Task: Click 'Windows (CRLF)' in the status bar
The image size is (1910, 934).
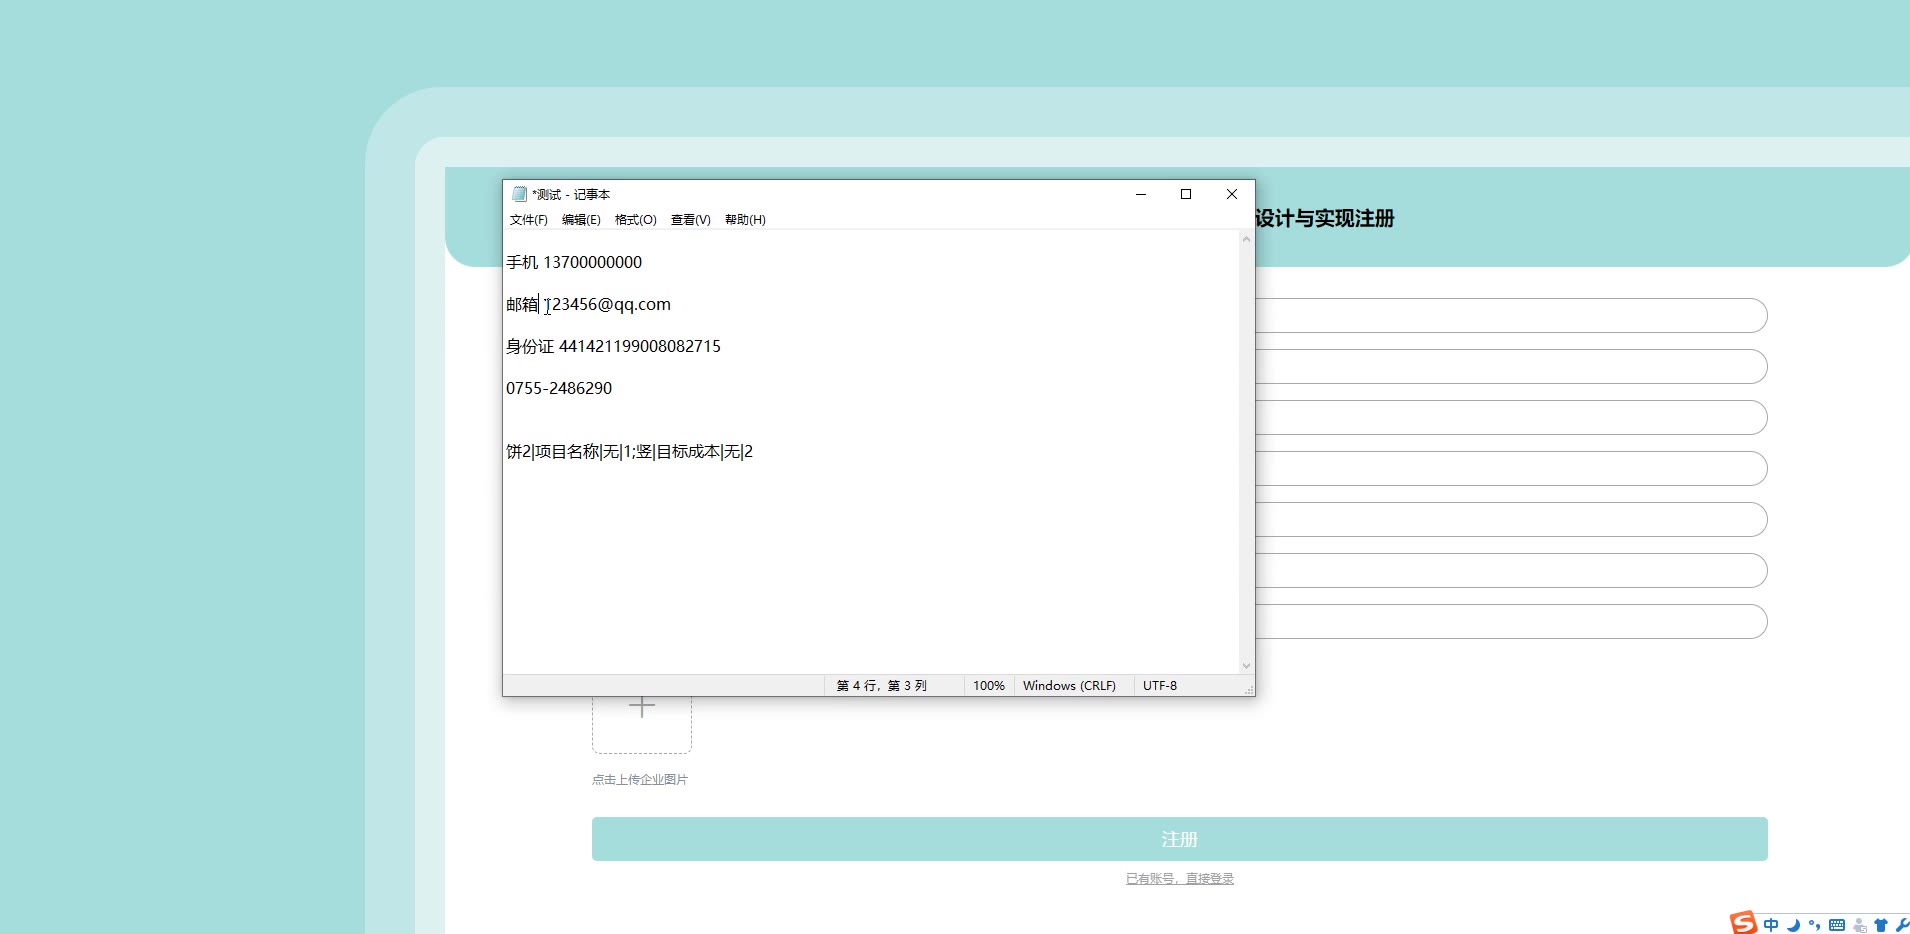Action: click(1069, 686)
